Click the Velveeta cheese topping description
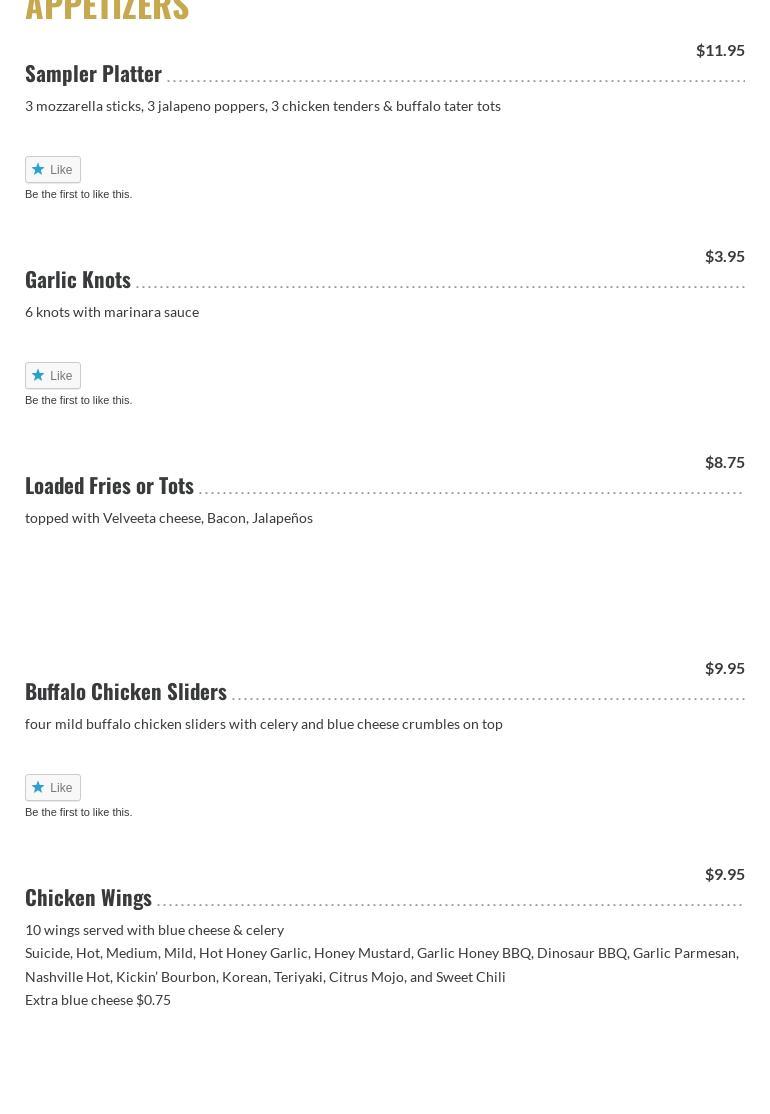 tap(169, 518)
